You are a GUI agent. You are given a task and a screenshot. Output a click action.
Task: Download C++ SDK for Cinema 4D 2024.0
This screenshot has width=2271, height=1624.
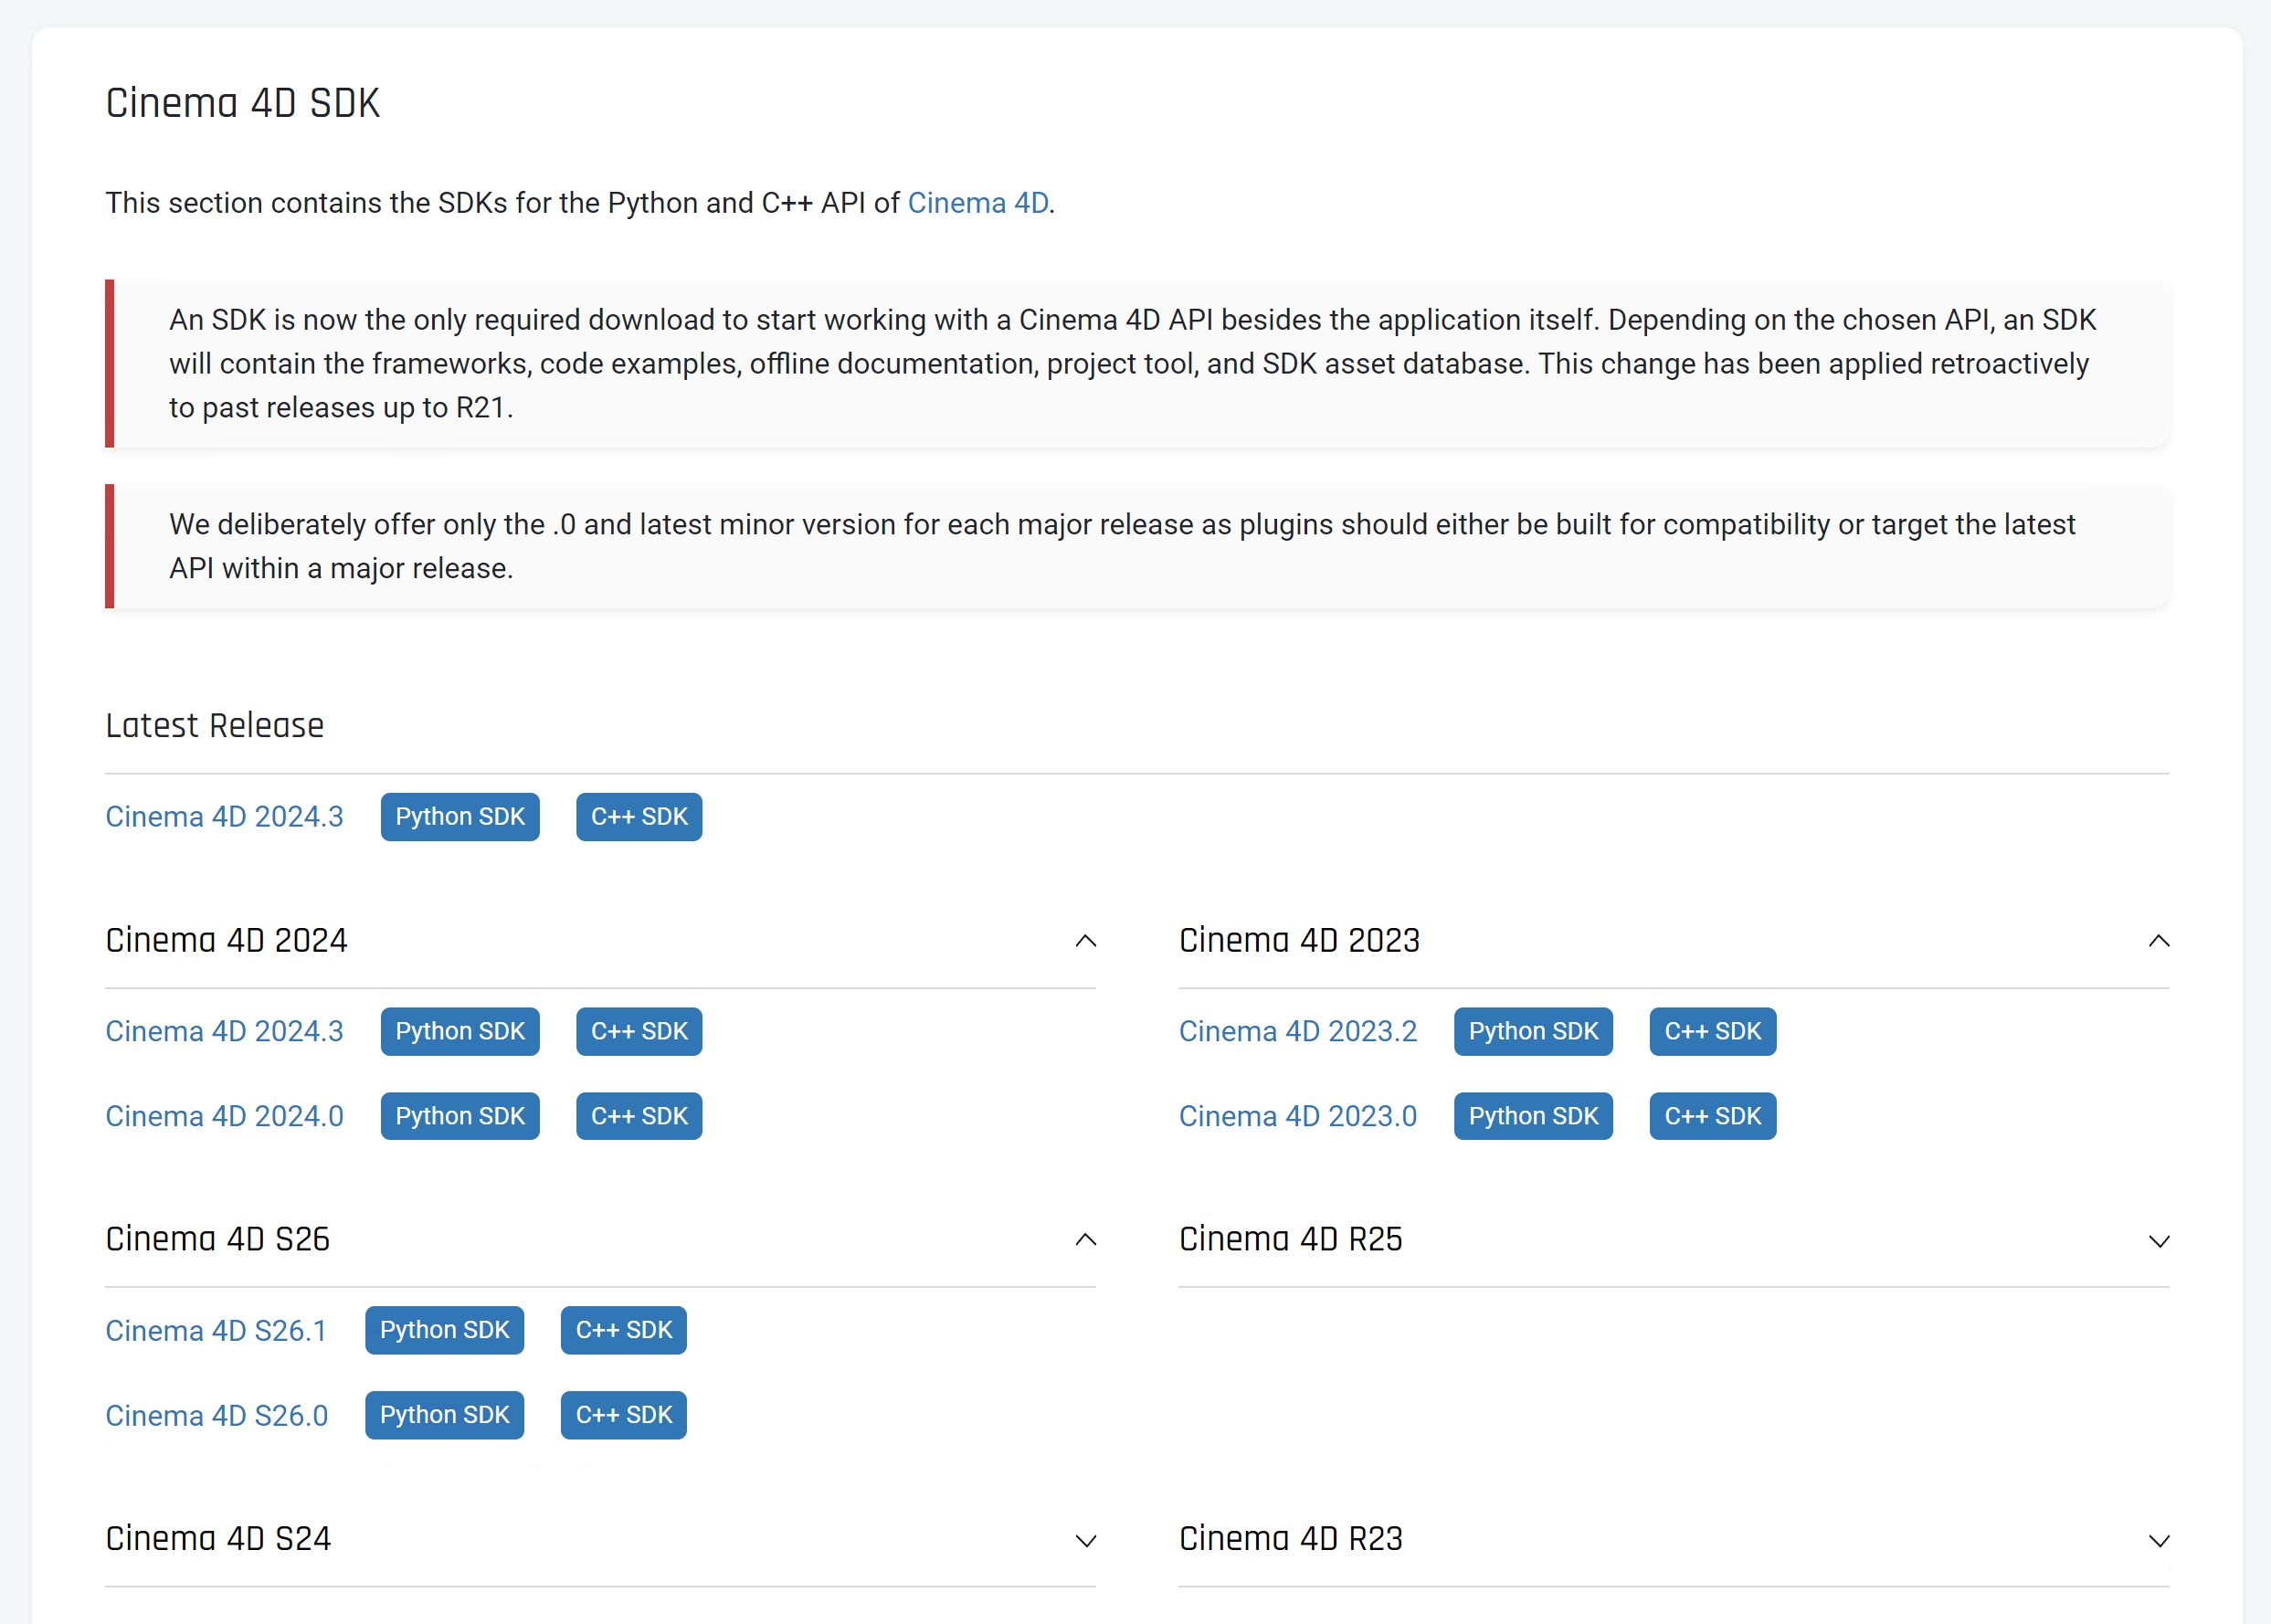[x=639, y=1116]
